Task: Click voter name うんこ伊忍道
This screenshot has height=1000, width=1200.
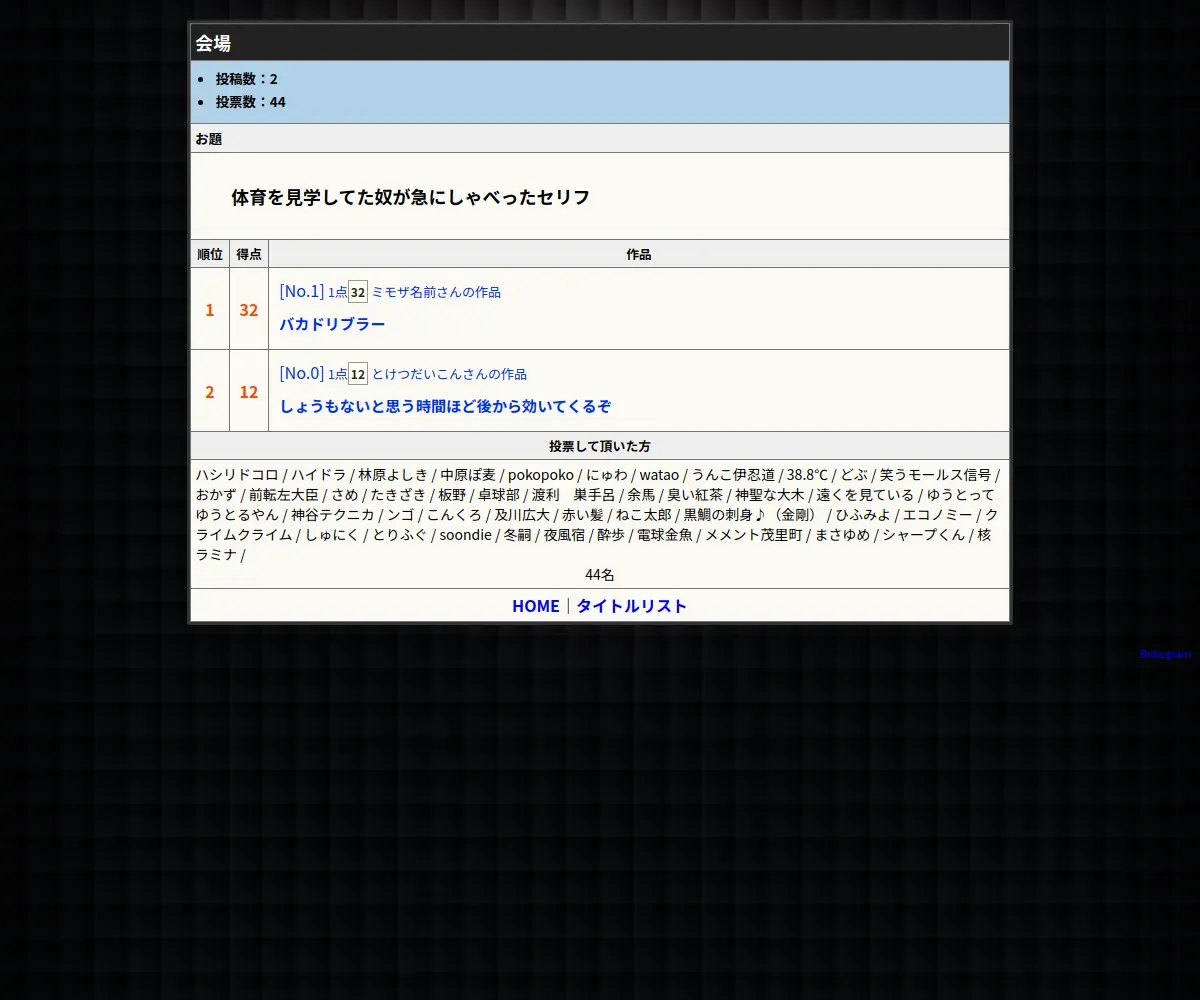Action: point(733,475)
